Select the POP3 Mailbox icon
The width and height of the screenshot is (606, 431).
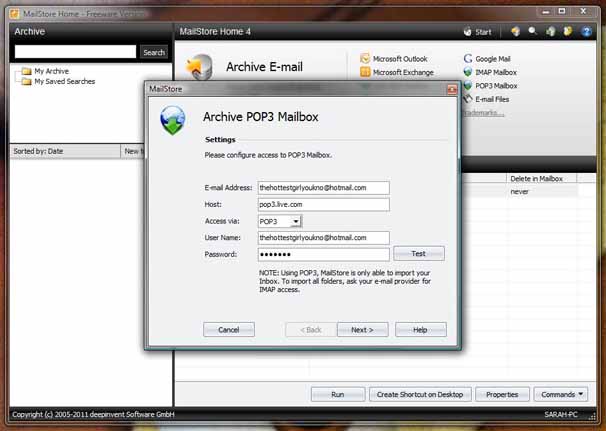point(468,85)
